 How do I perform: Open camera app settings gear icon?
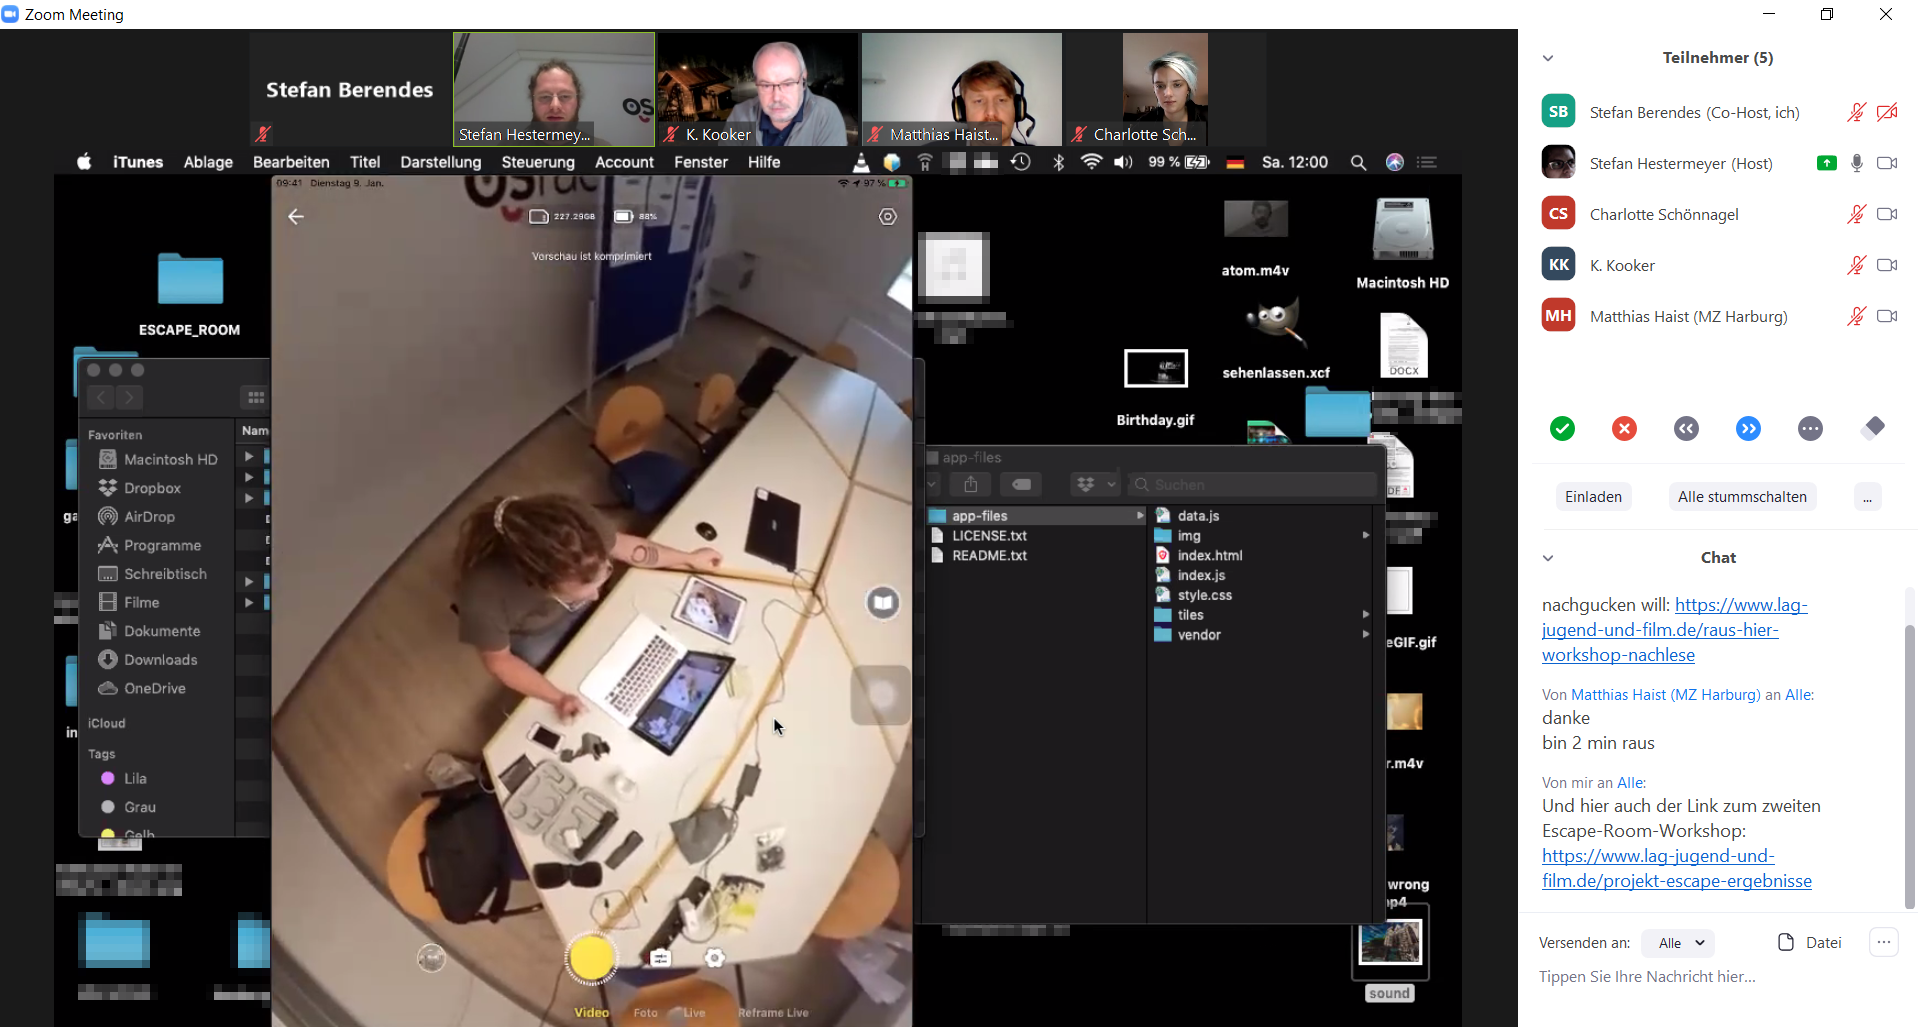(x=888, y=217)
